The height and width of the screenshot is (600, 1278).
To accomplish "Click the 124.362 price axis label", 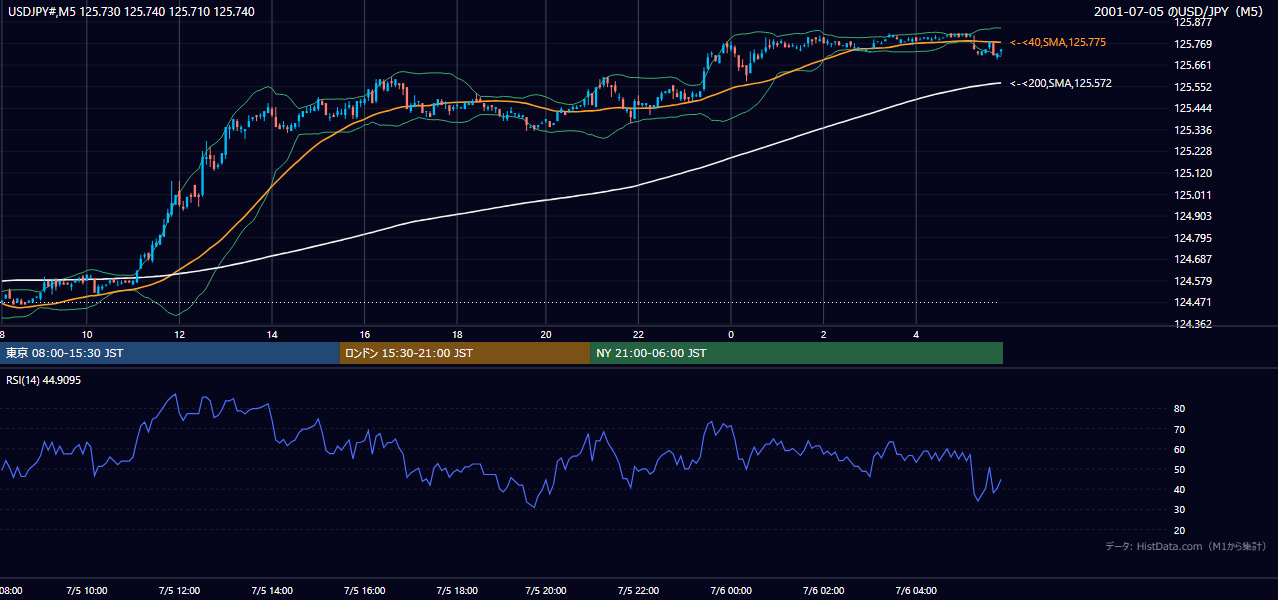I will click(1193, 324).
